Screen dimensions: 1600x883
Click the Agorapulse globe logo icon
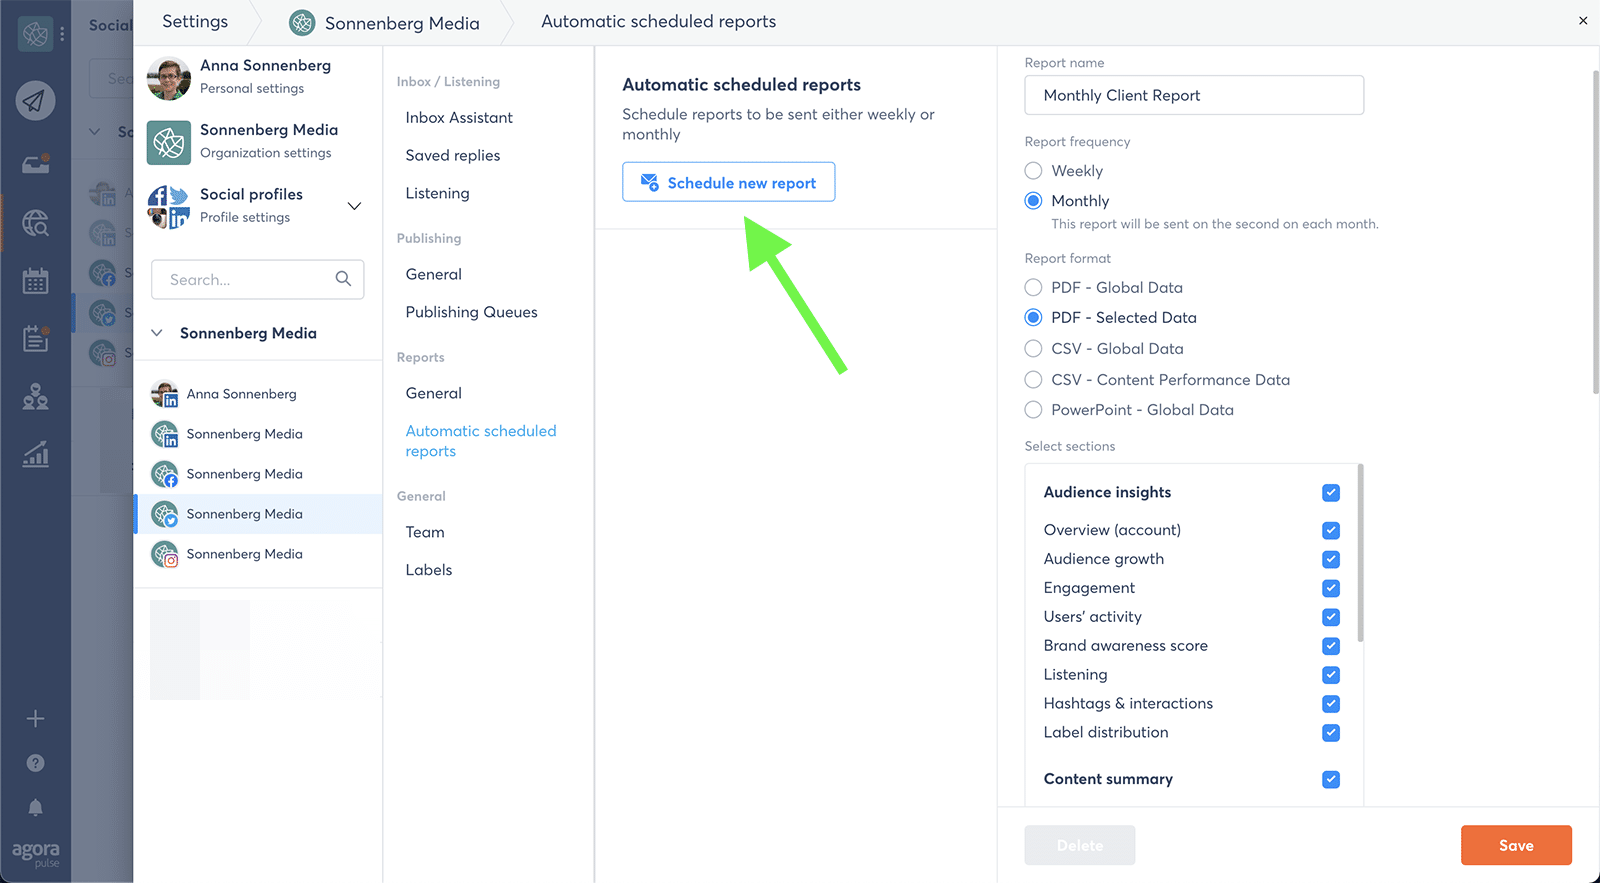[35, 34]
